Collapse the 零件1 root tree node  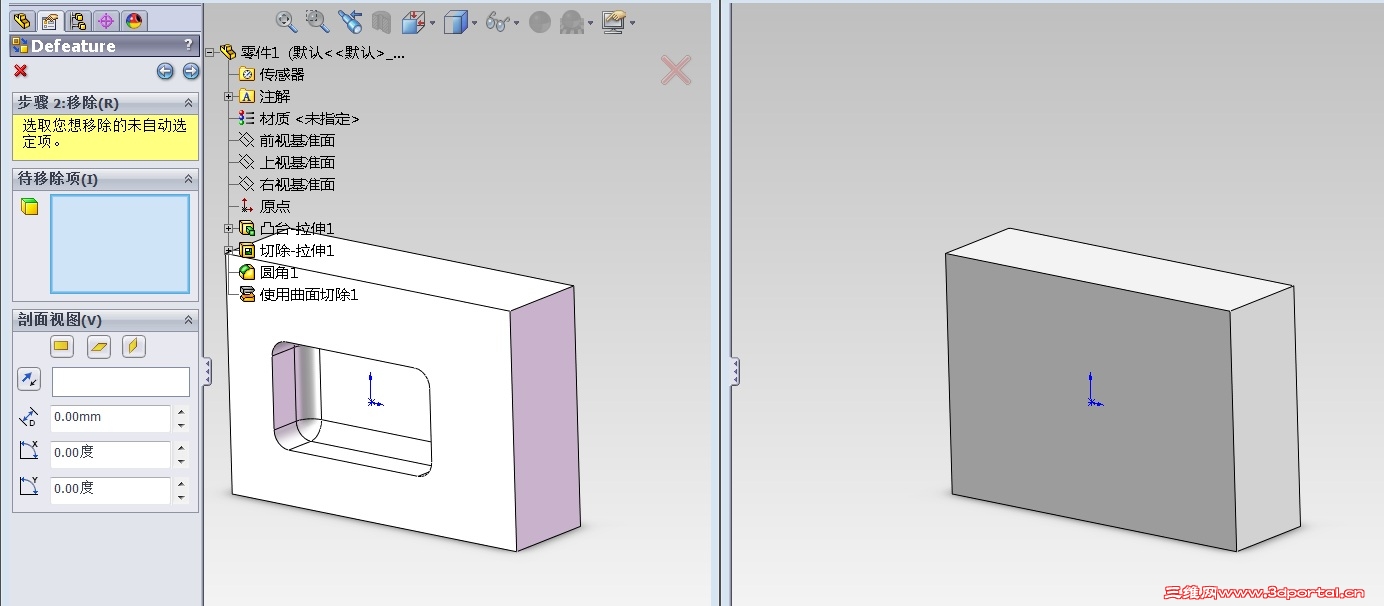(x=210, y=52)
